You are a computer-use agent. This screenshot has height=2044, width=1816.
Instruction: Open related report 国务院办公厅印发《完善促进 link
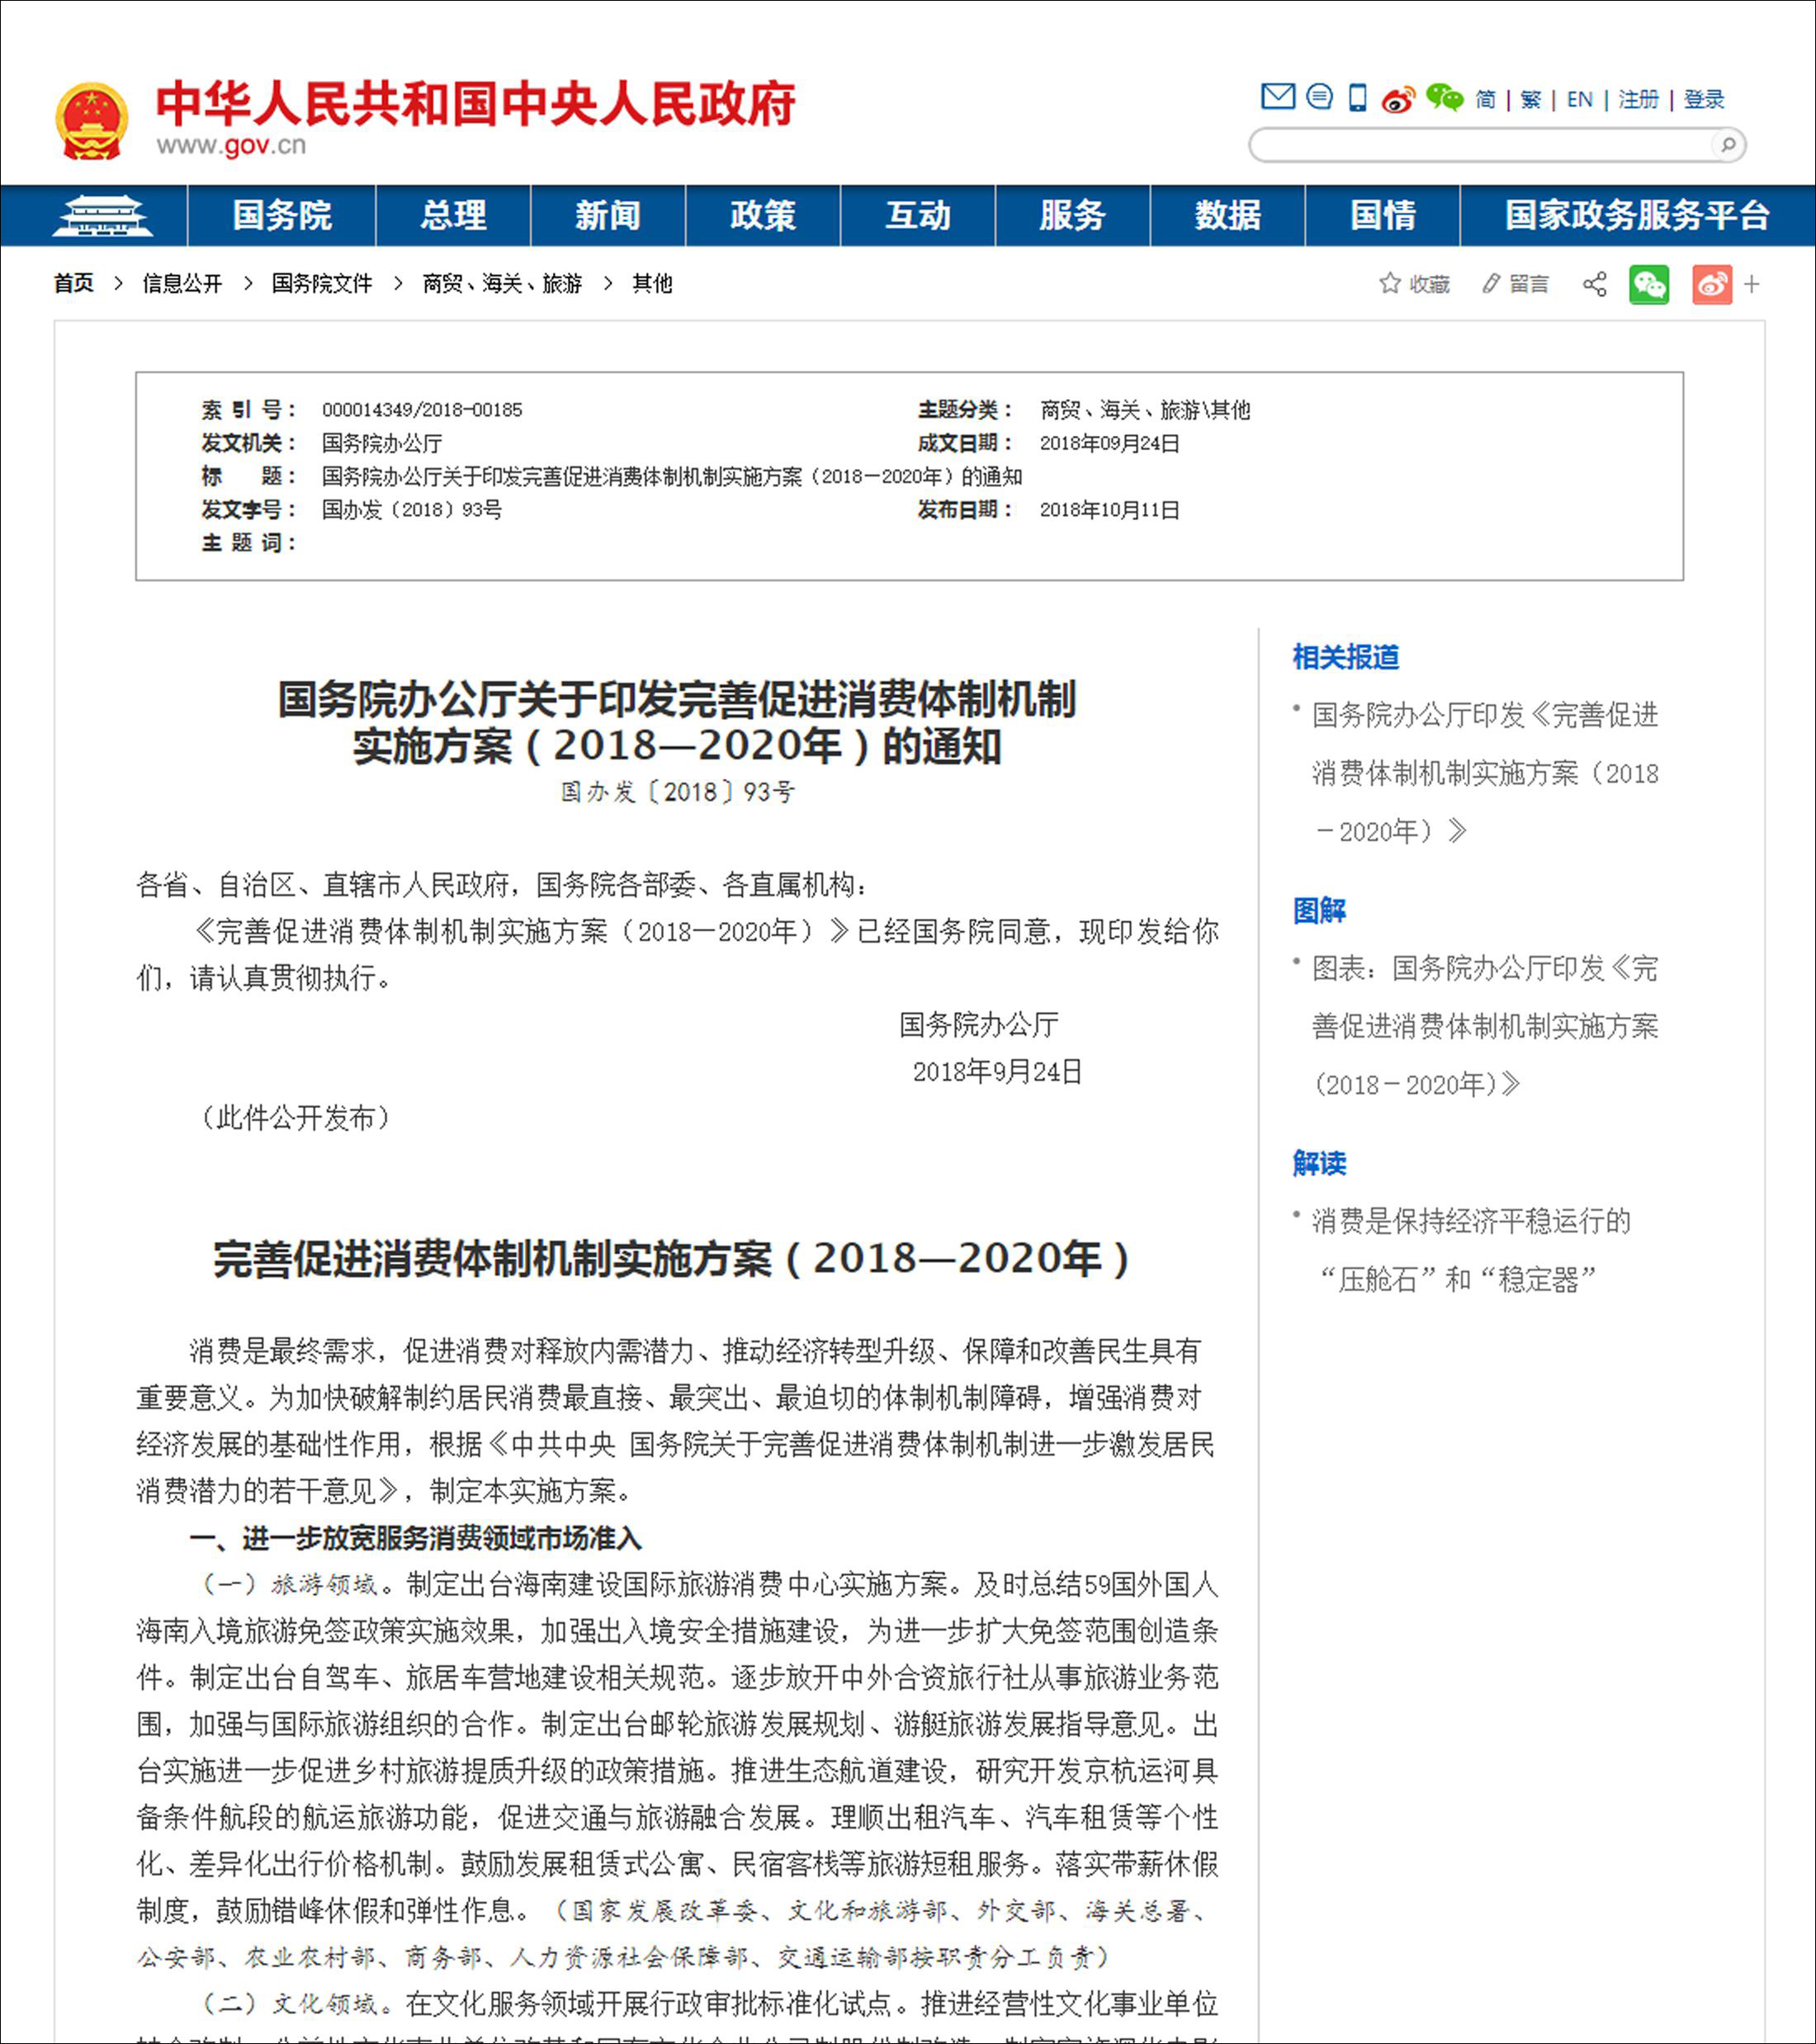1485,773
